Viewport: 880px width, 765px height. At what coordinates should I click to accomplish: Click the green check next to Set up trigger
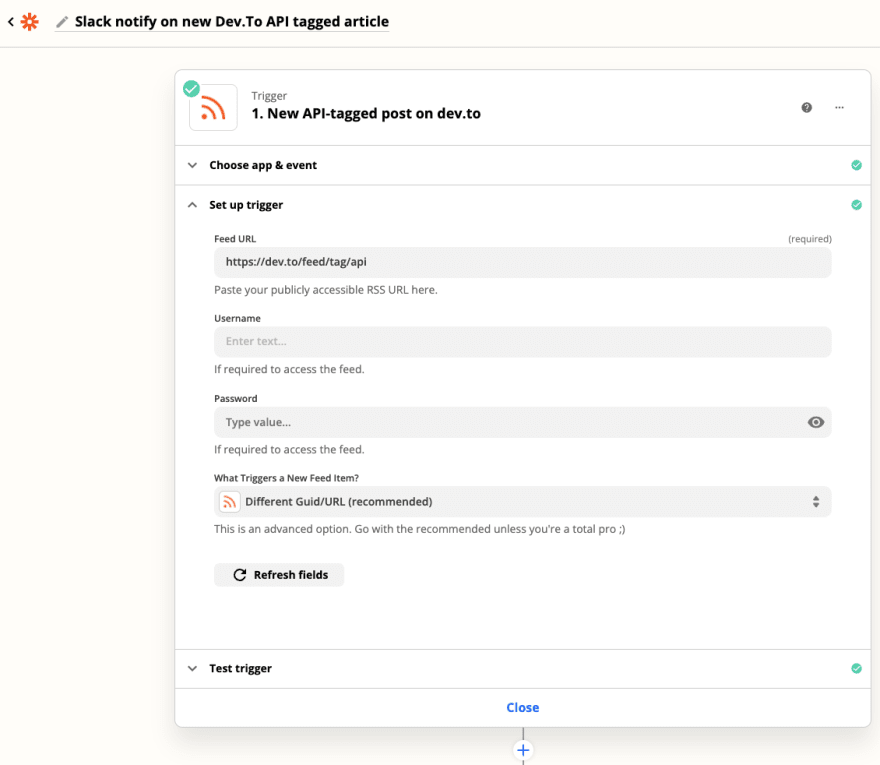click(856, 205)
